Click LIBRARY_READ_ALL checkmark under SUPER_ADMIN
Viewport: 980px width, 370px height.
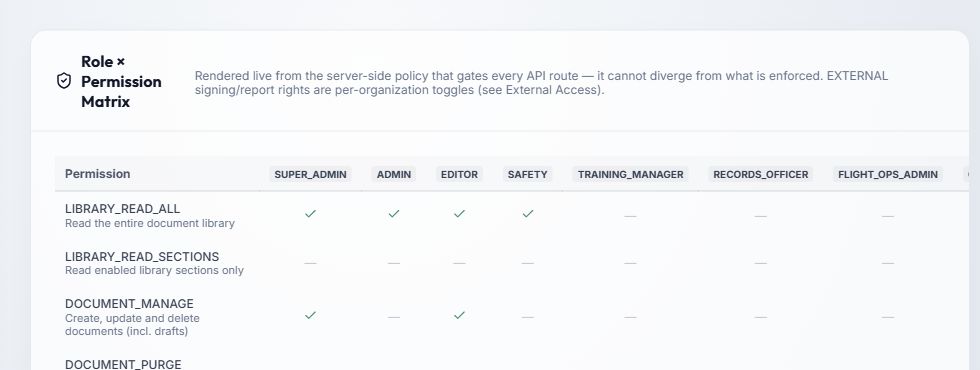pos(311,214)
